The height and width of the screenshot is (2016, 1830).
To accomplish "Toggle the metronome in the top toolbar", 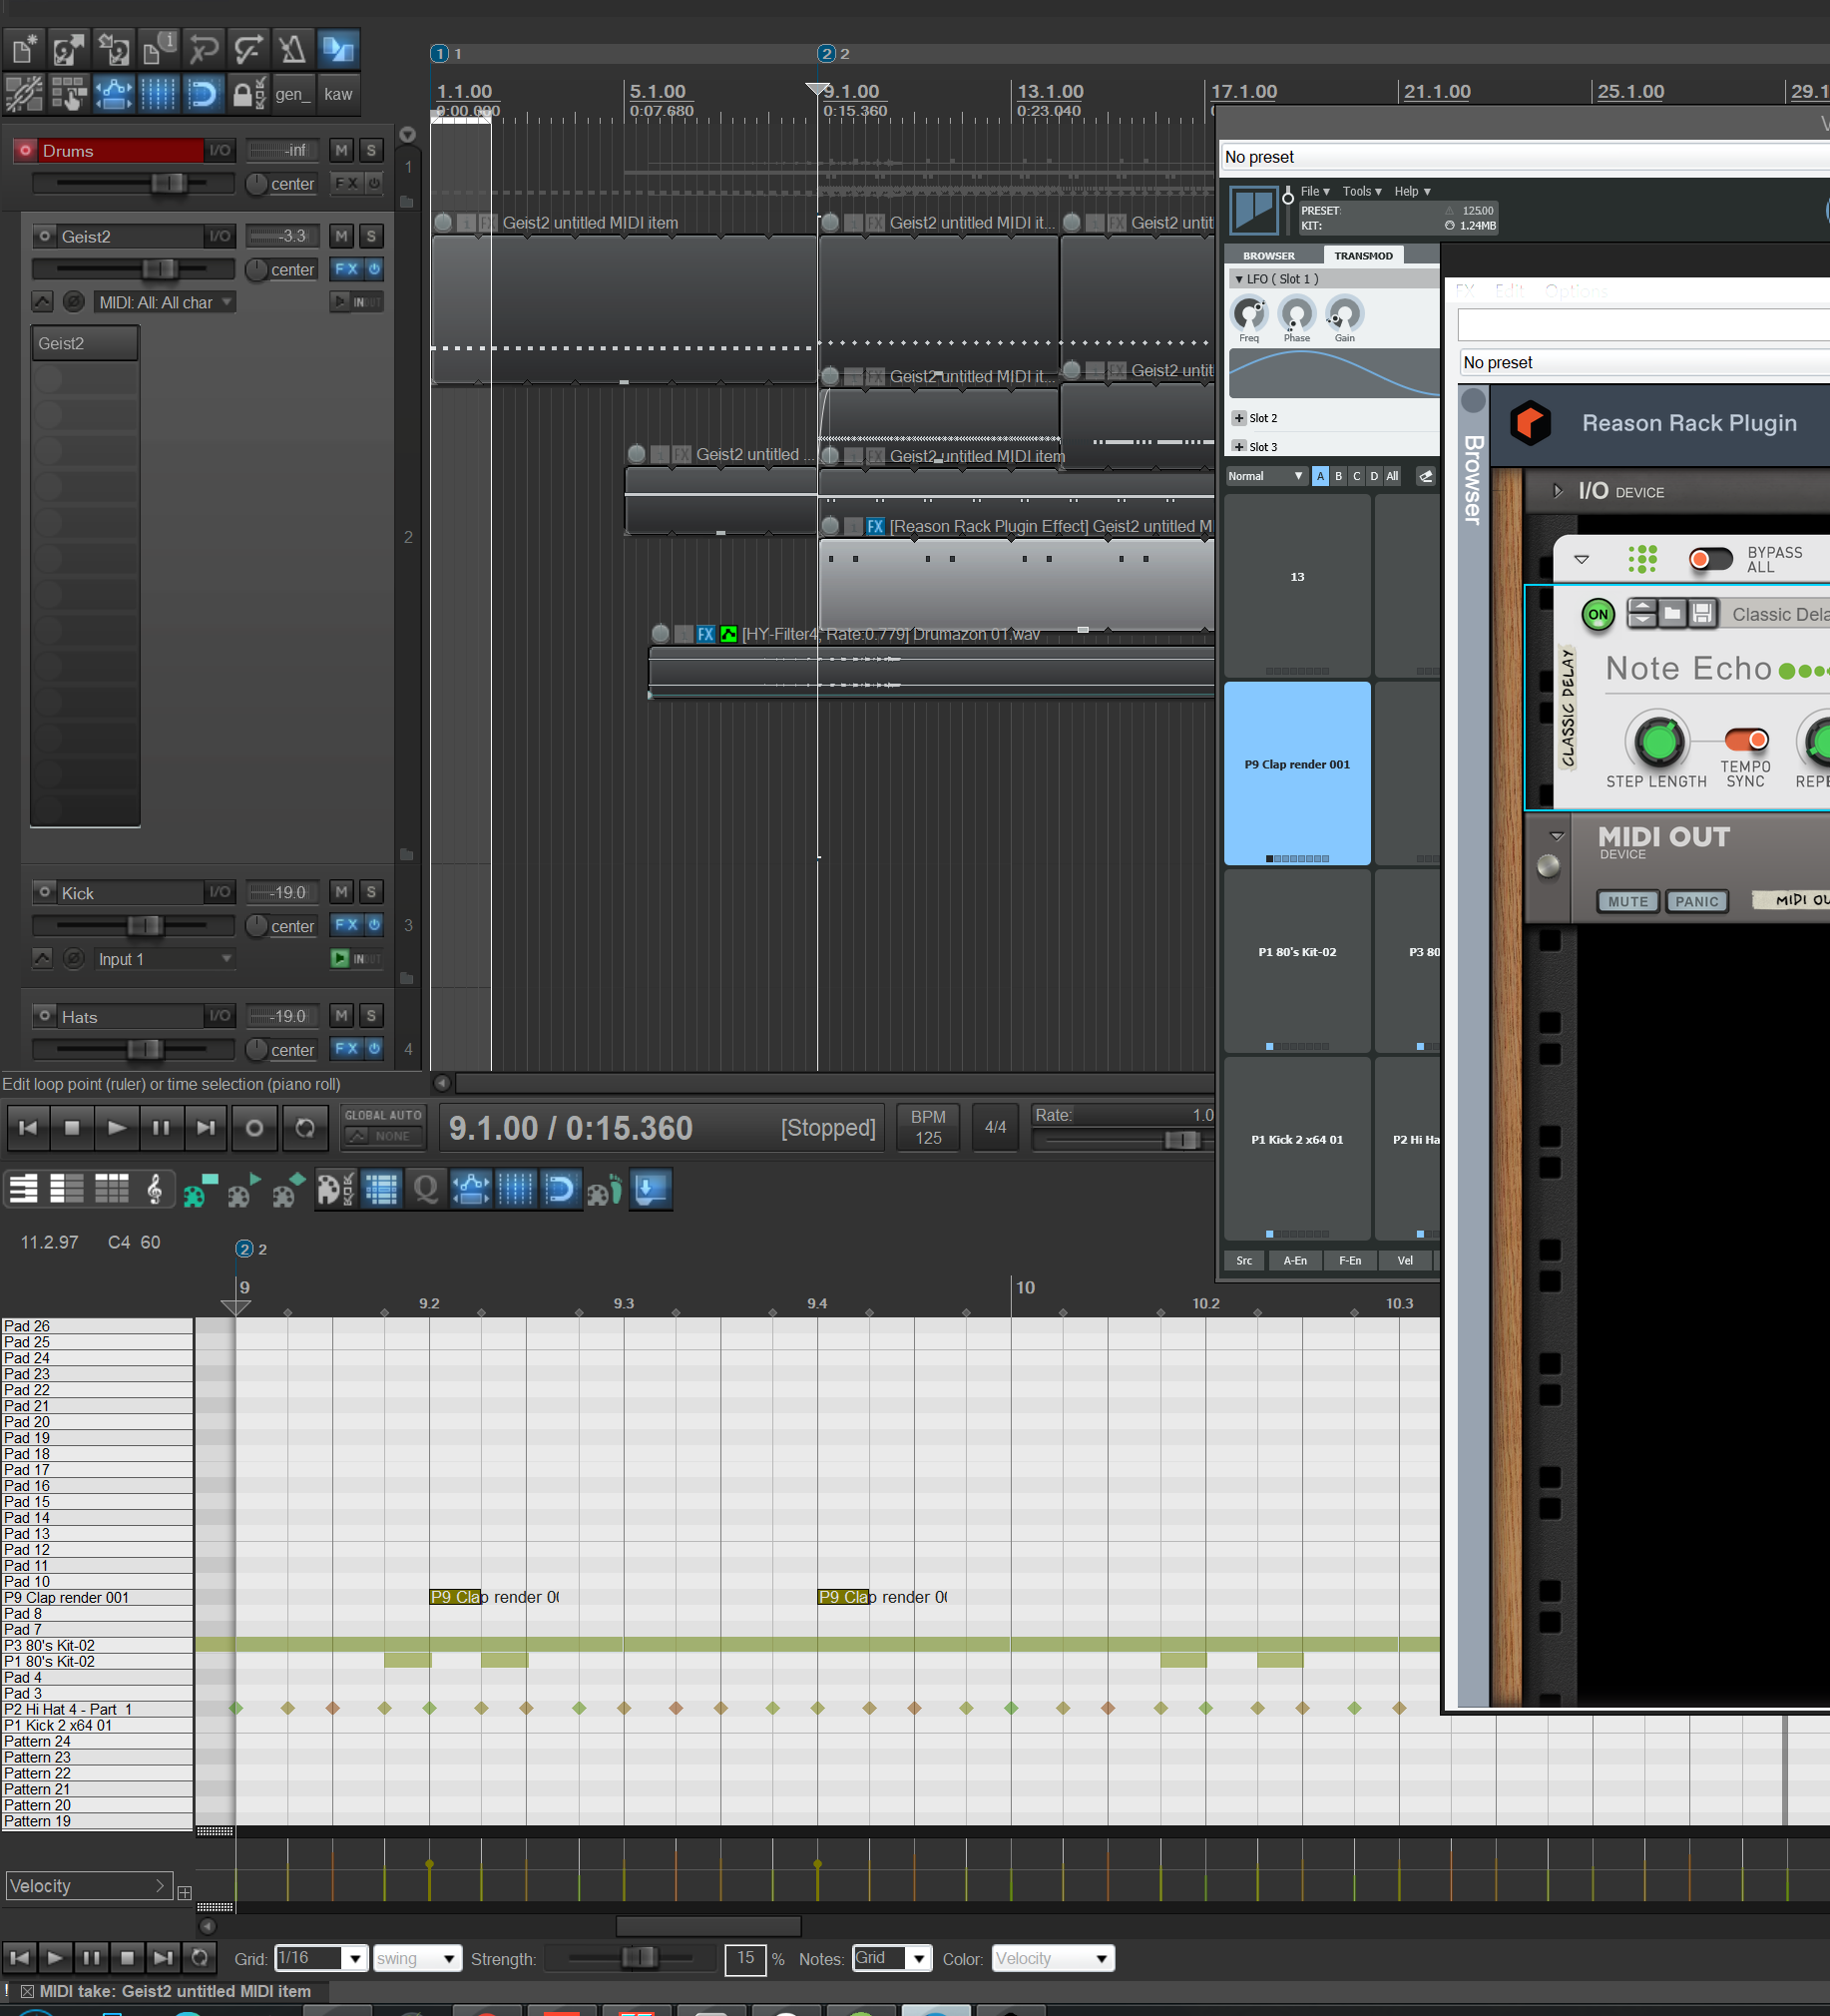I will coord(293,49).
